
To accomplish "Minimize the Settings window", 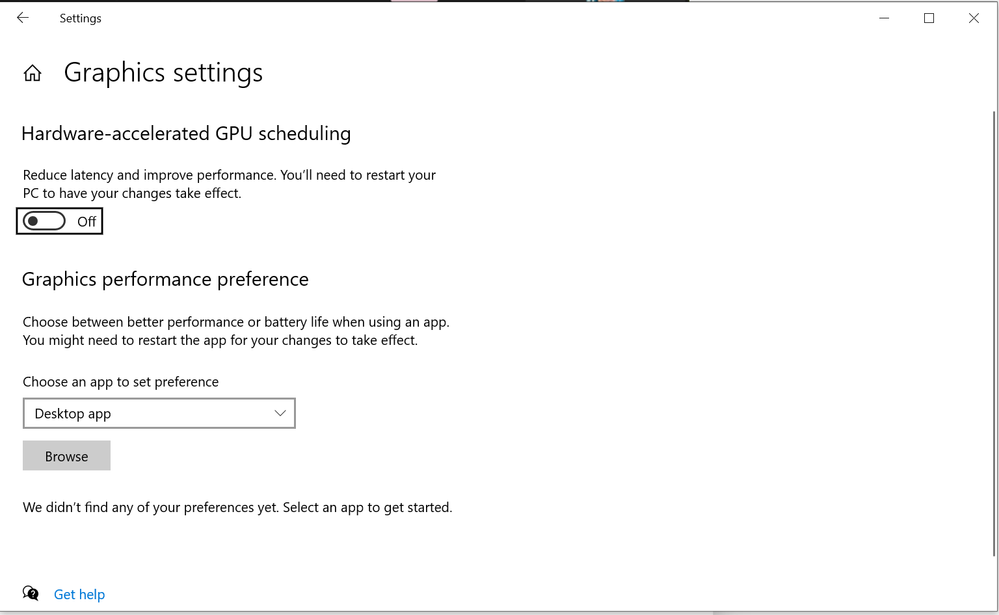I will pyautogui.click(x=884, y=18).
